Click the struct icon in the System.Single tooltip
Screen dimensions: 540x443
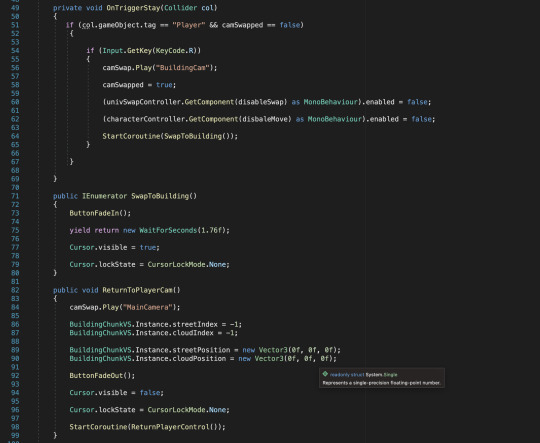[x=325, y=374]
